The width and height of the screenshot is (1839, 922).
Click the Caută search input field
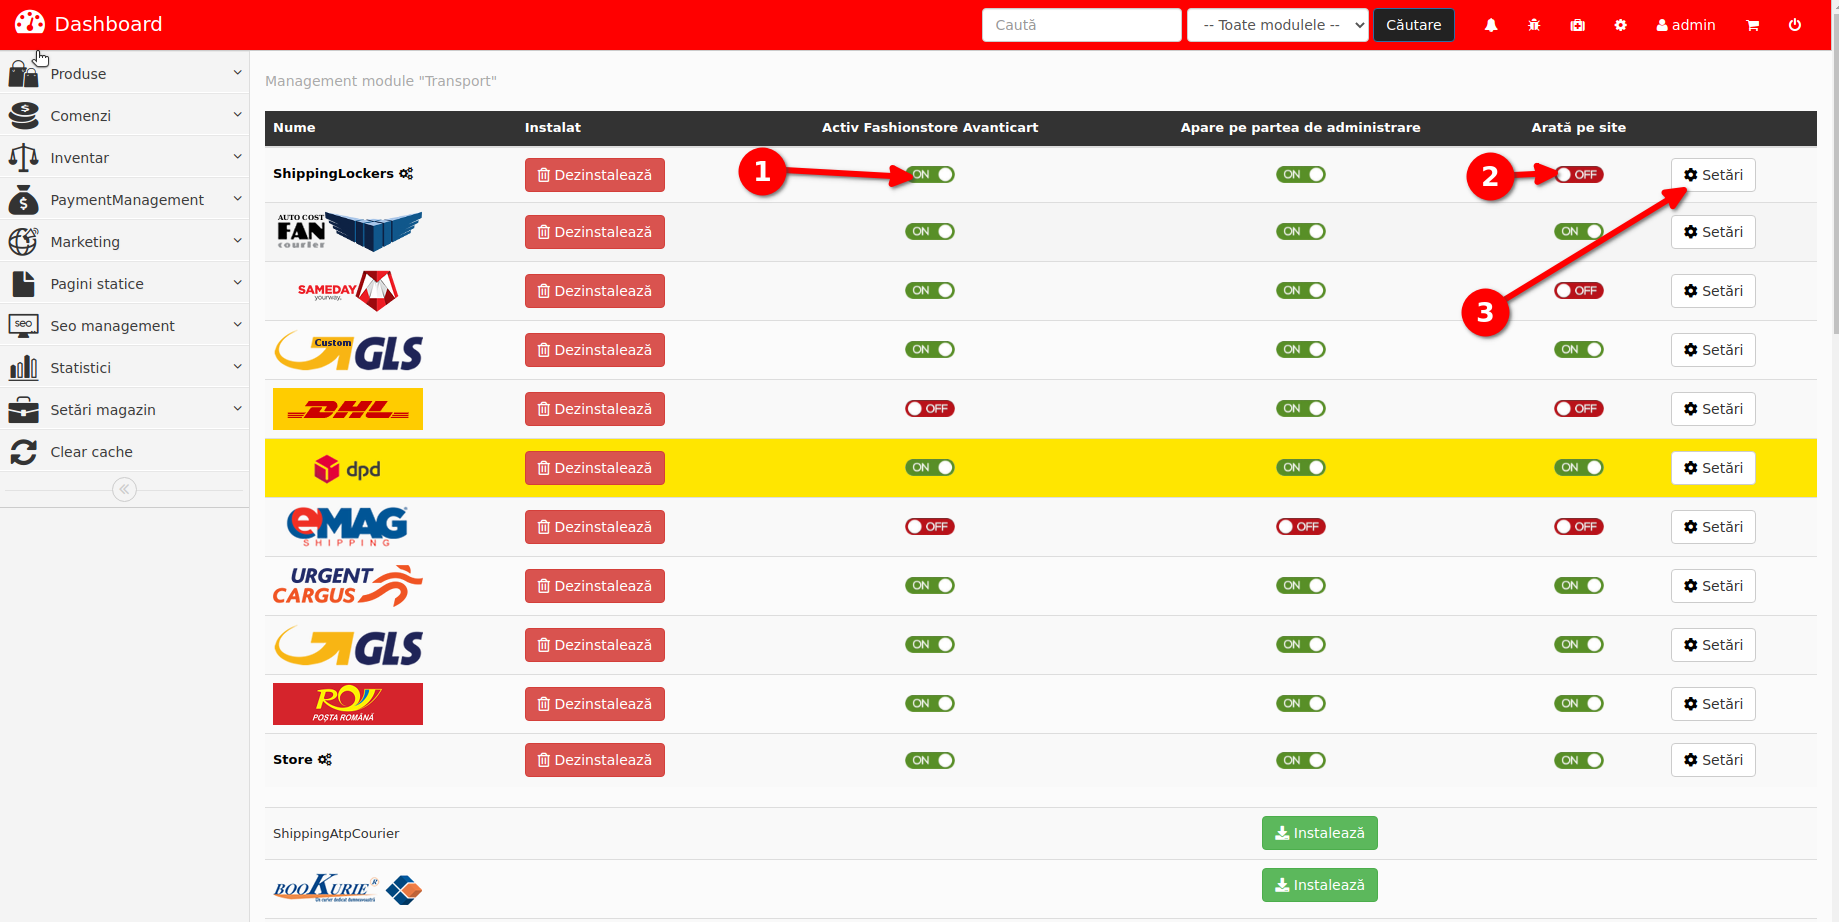(1082, 25)
